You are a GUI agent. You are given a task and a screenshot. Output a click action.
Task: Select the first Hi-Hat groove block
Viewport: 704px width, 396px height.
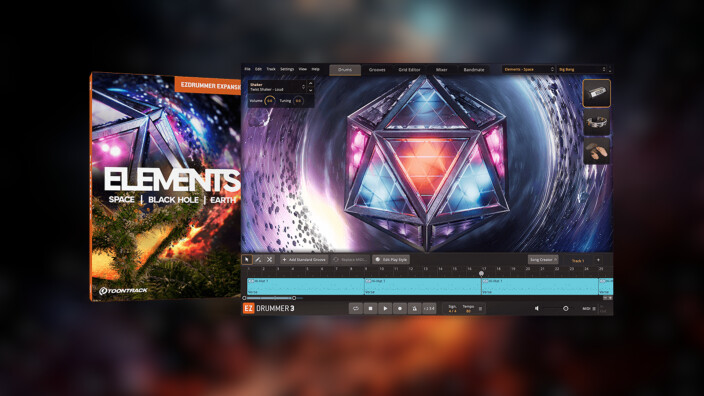tap(305, 286)
